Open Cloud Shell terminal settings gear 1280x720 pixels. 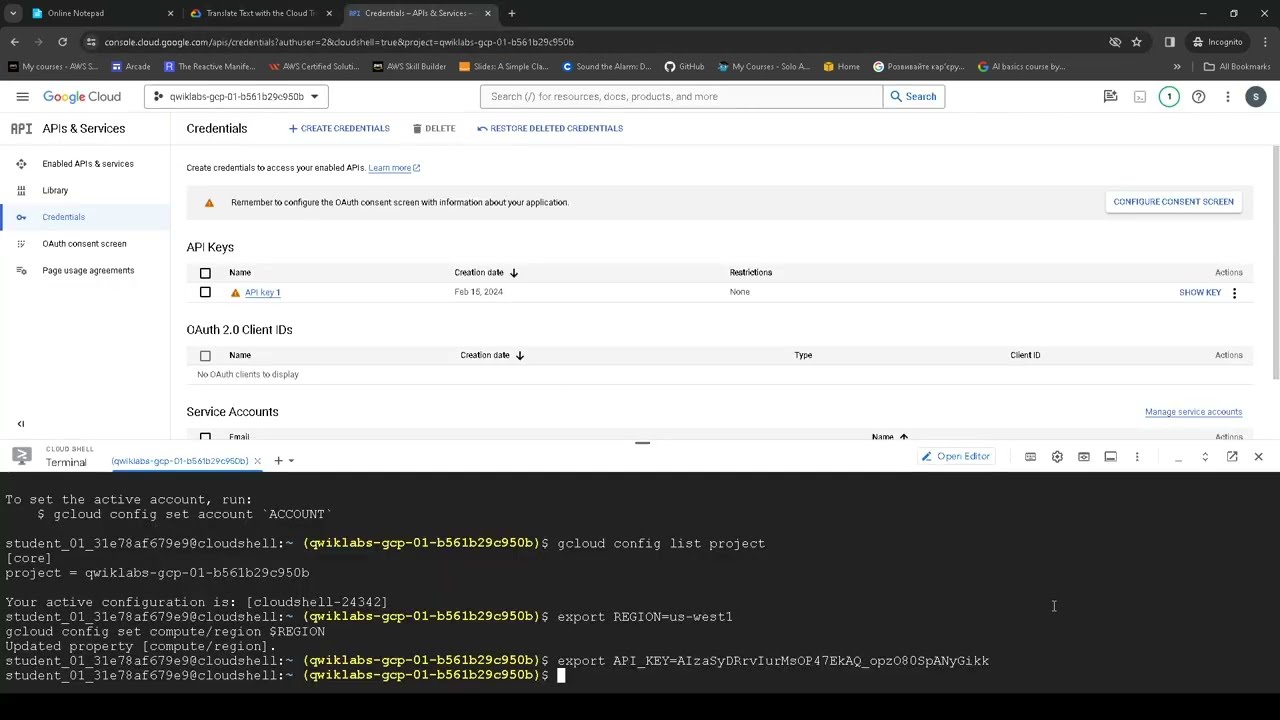coord(1057,457)
